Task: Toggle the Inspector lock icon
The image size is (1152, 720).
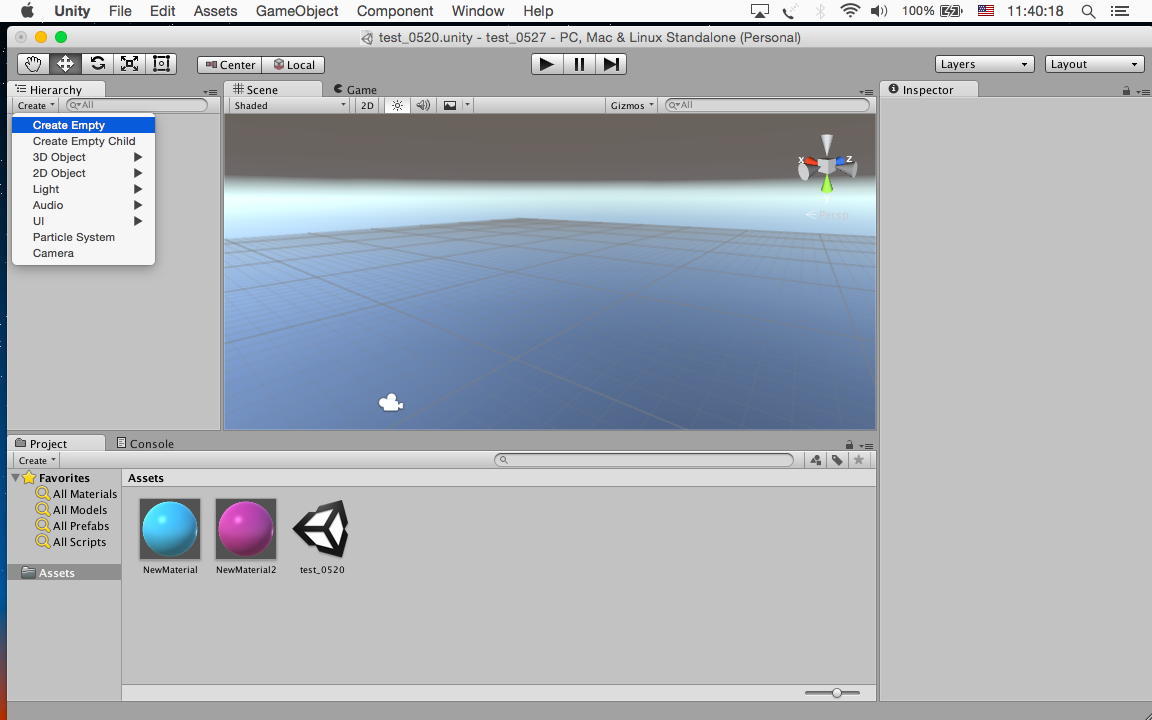Action: click(x=1126, y=90)
